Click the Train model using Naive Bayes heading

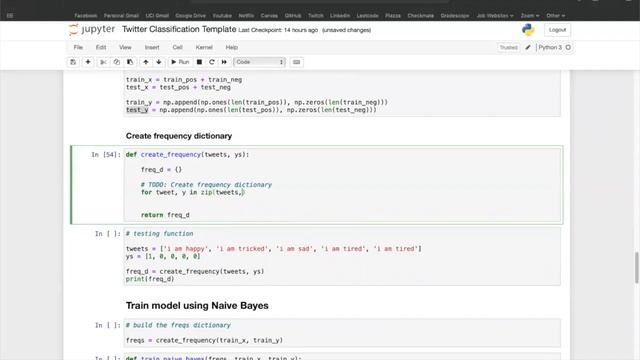pyautogui.click(x=197, y=305)
